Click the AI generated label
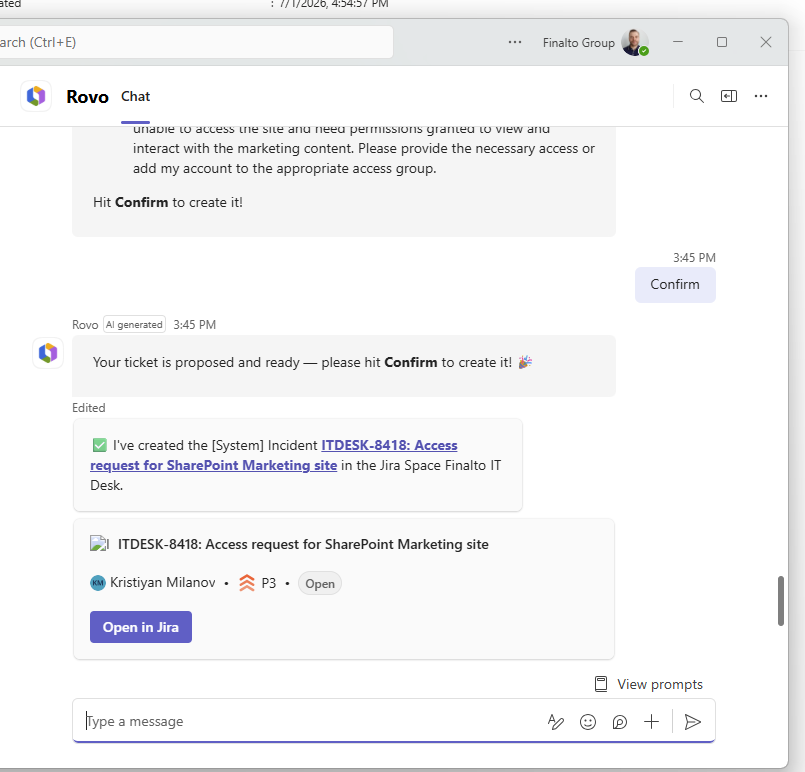 (x=134, y=324)
